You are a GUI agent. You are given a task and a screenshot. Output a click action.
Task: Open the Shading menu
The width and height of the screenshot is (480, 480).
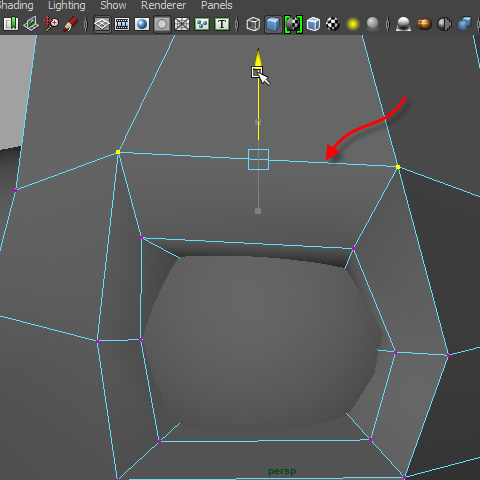coord(16,5)
